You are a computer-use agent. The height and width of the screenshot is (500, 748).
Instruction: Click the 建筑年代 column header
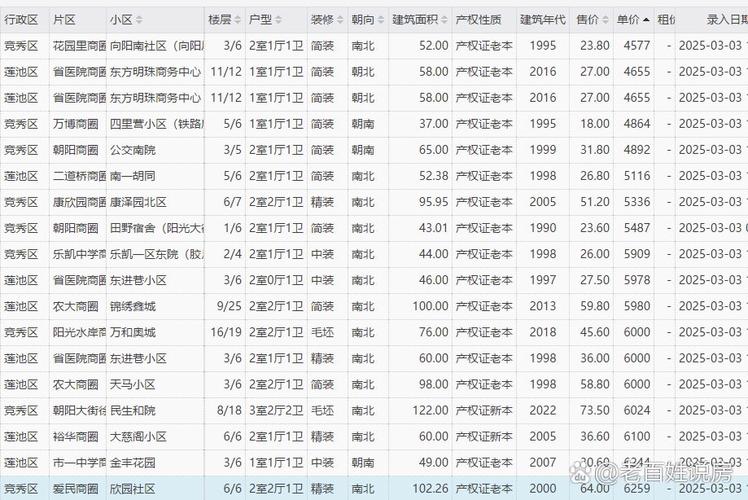click(542, 20)
